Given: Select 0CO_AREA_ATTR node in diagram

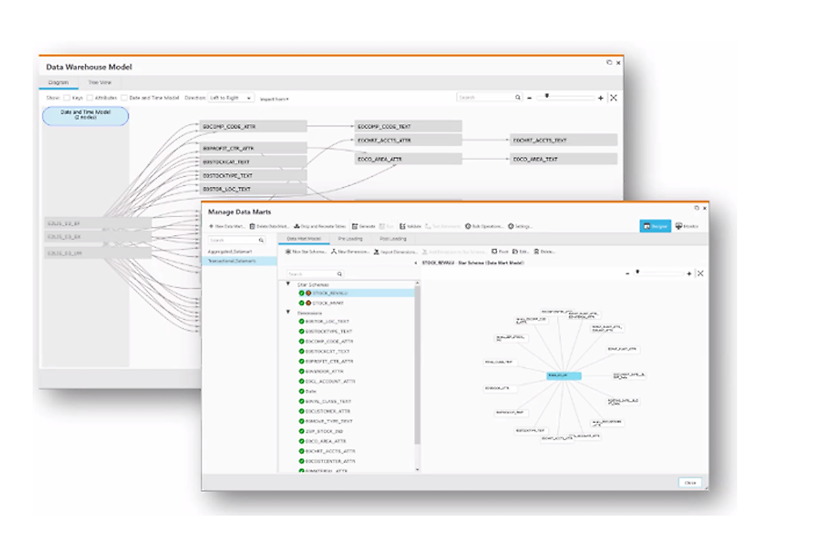Looking at the screenshot, I should coord(408,159).
